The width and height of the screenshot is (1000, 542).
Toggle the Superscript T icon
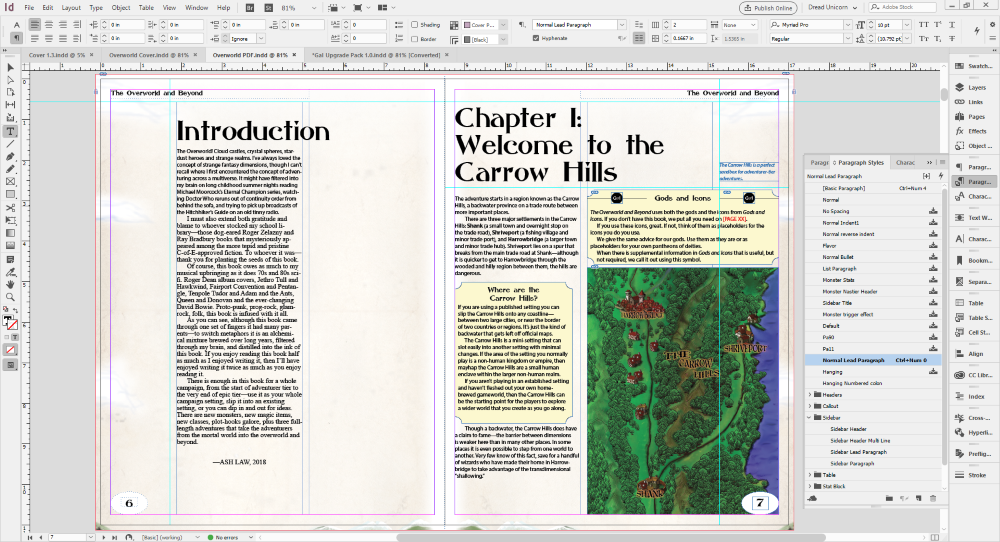pyautogui.click(x=938, y=24)
